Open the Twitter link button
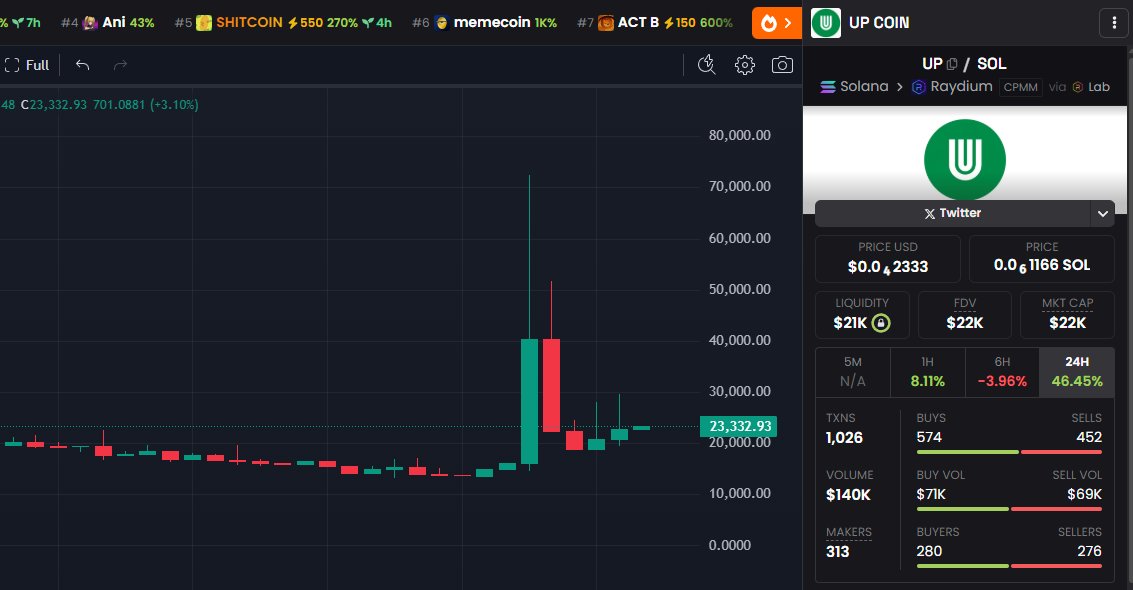The width and height of the screenshot is (1133, 590). point(952,213)
